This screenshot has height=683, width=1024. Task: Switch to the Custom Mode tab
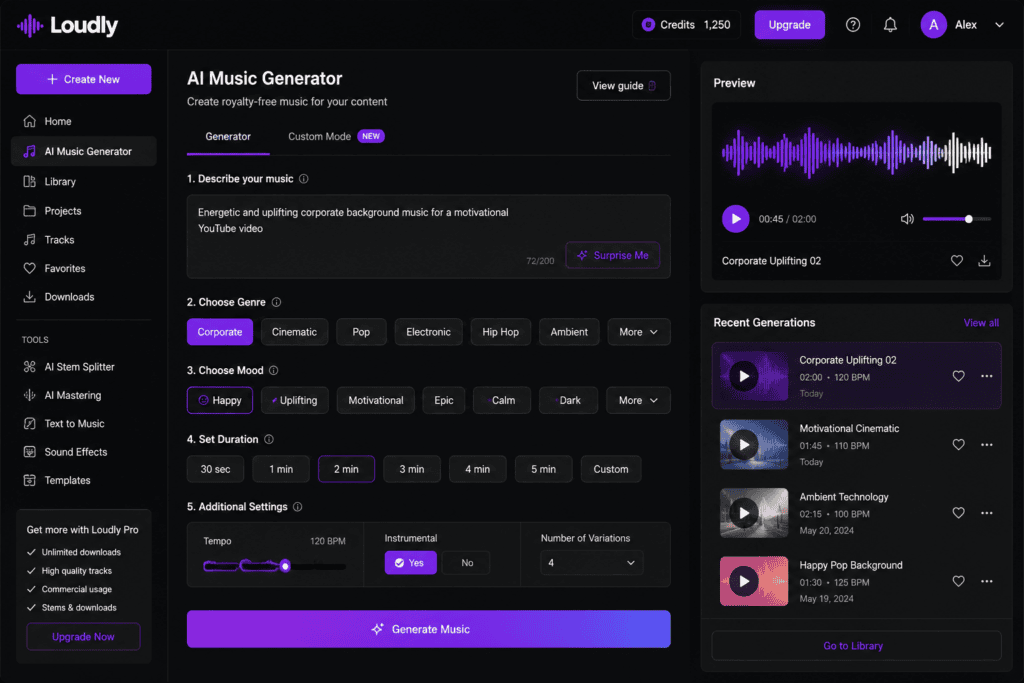(336, 136)
